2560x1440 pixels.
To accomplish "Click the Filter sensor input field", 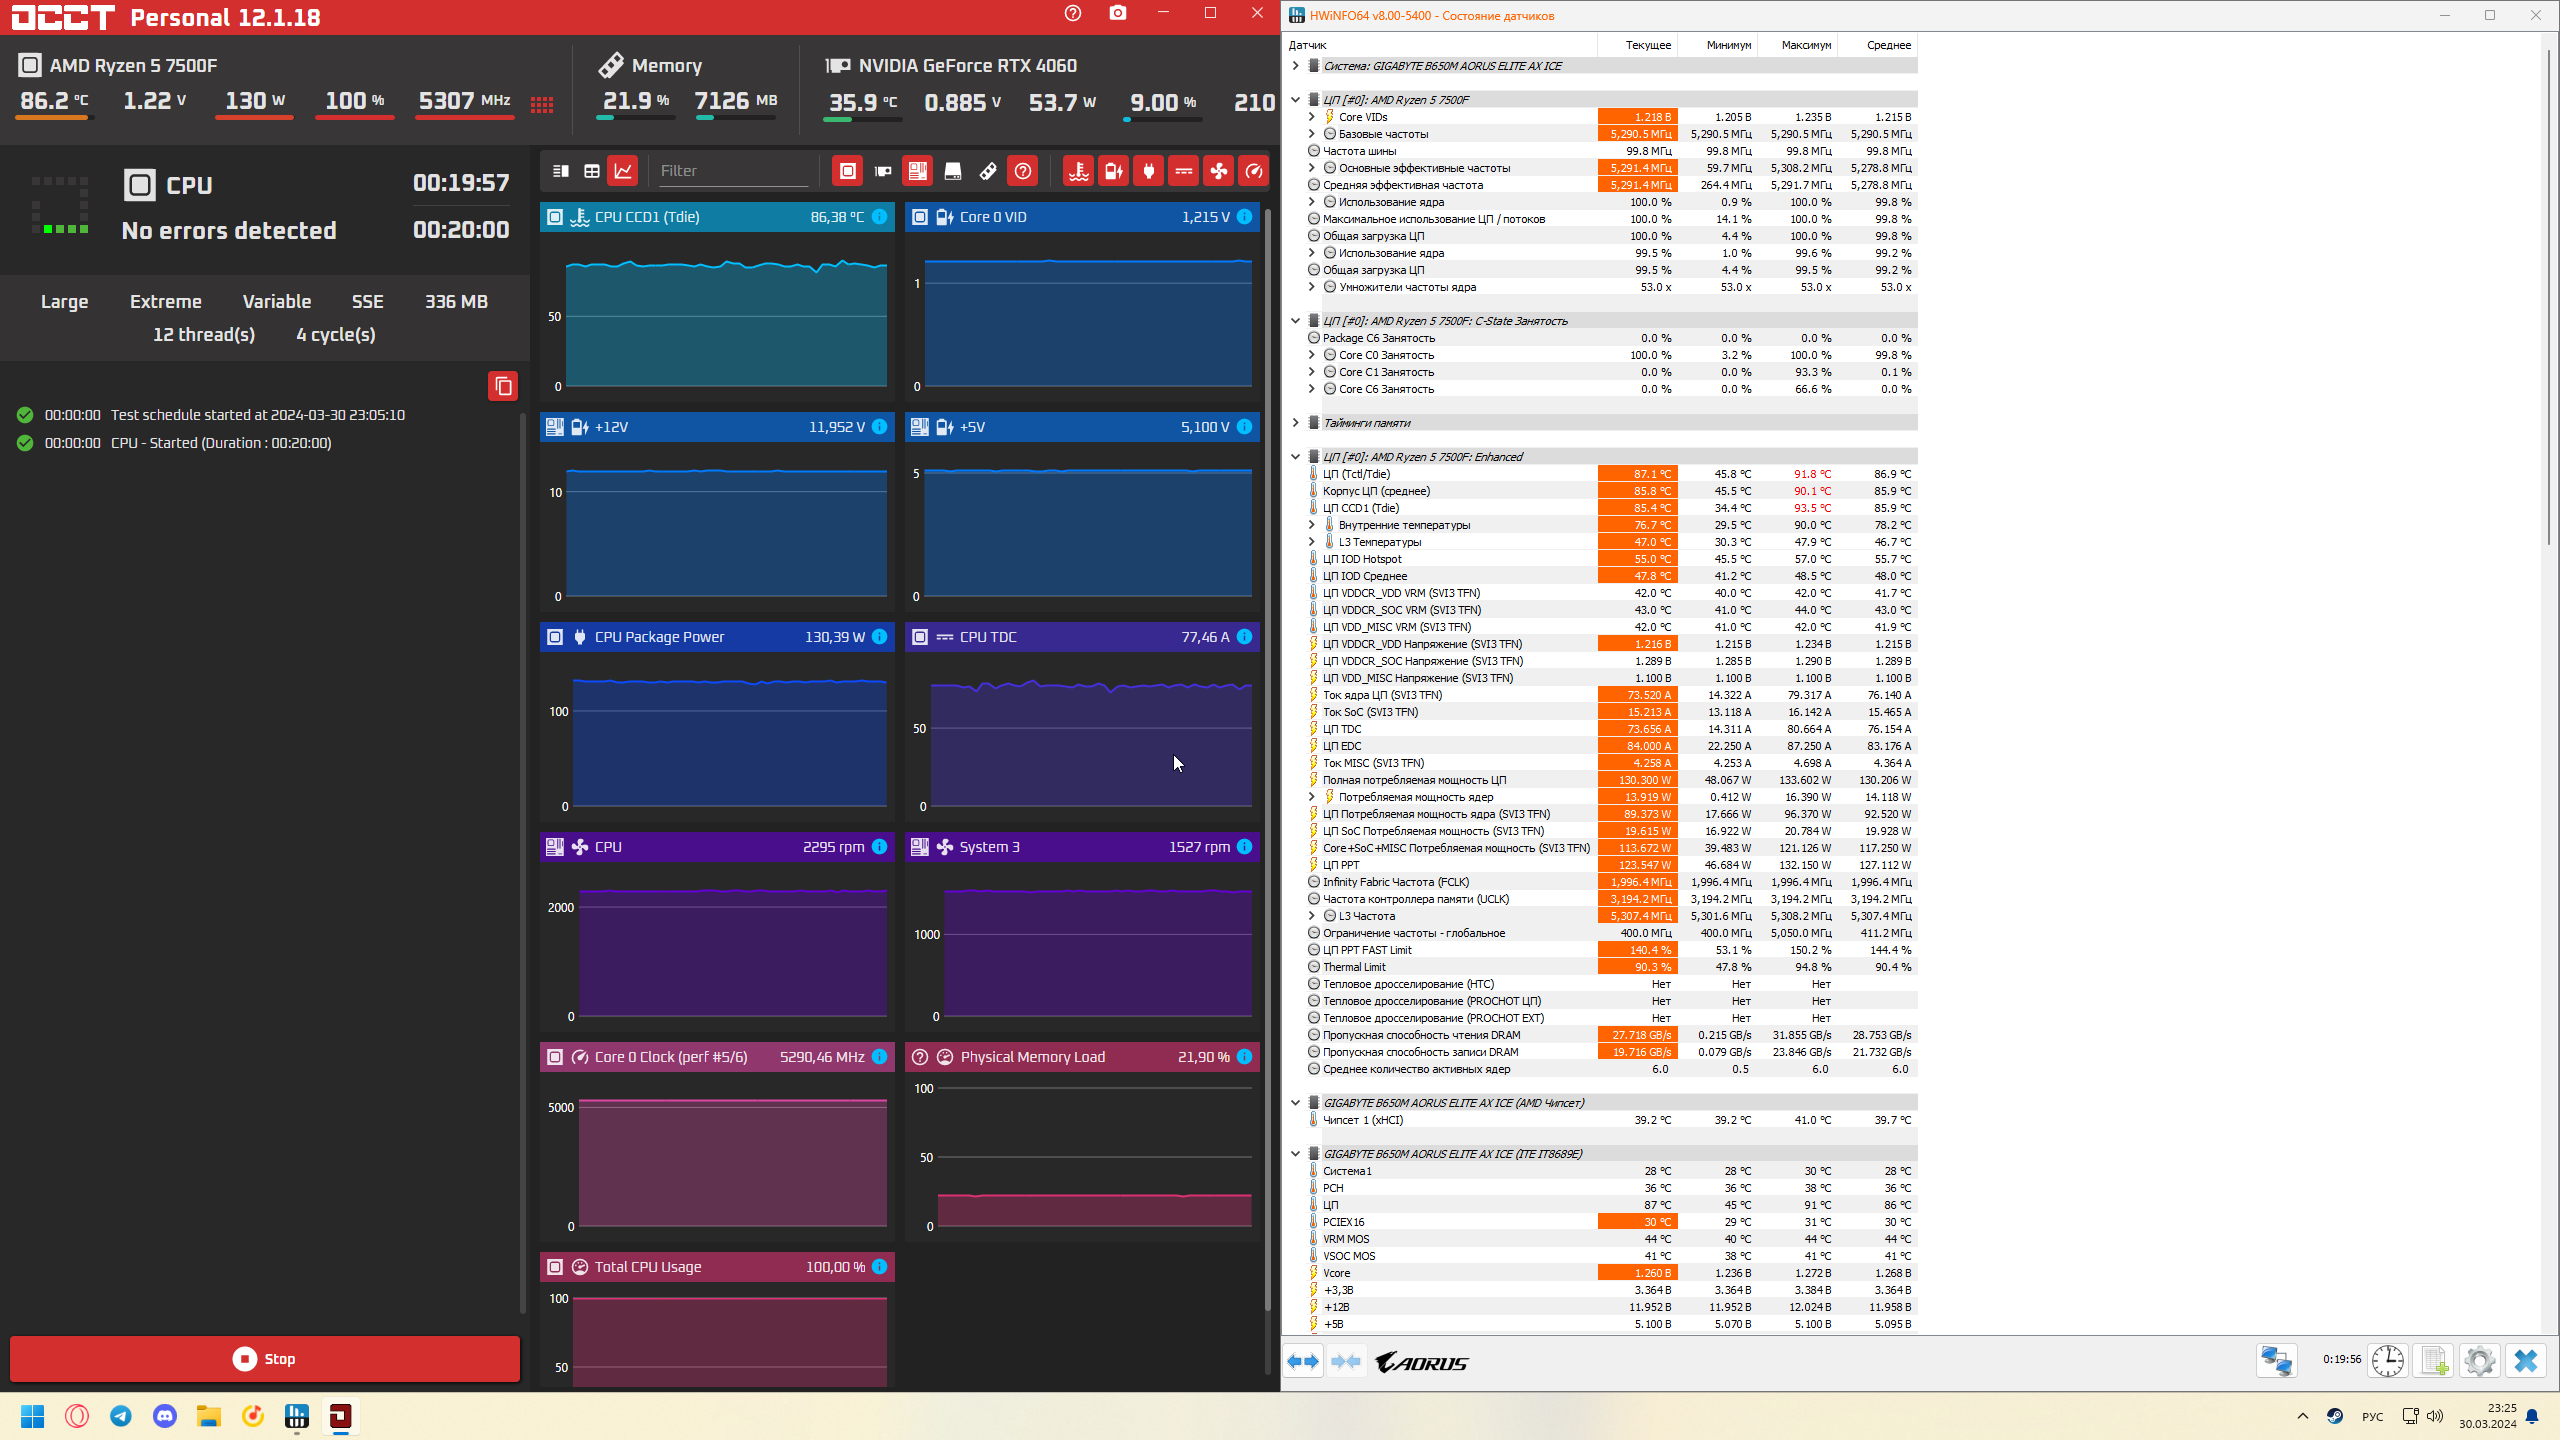I will [x=733, y=171].
